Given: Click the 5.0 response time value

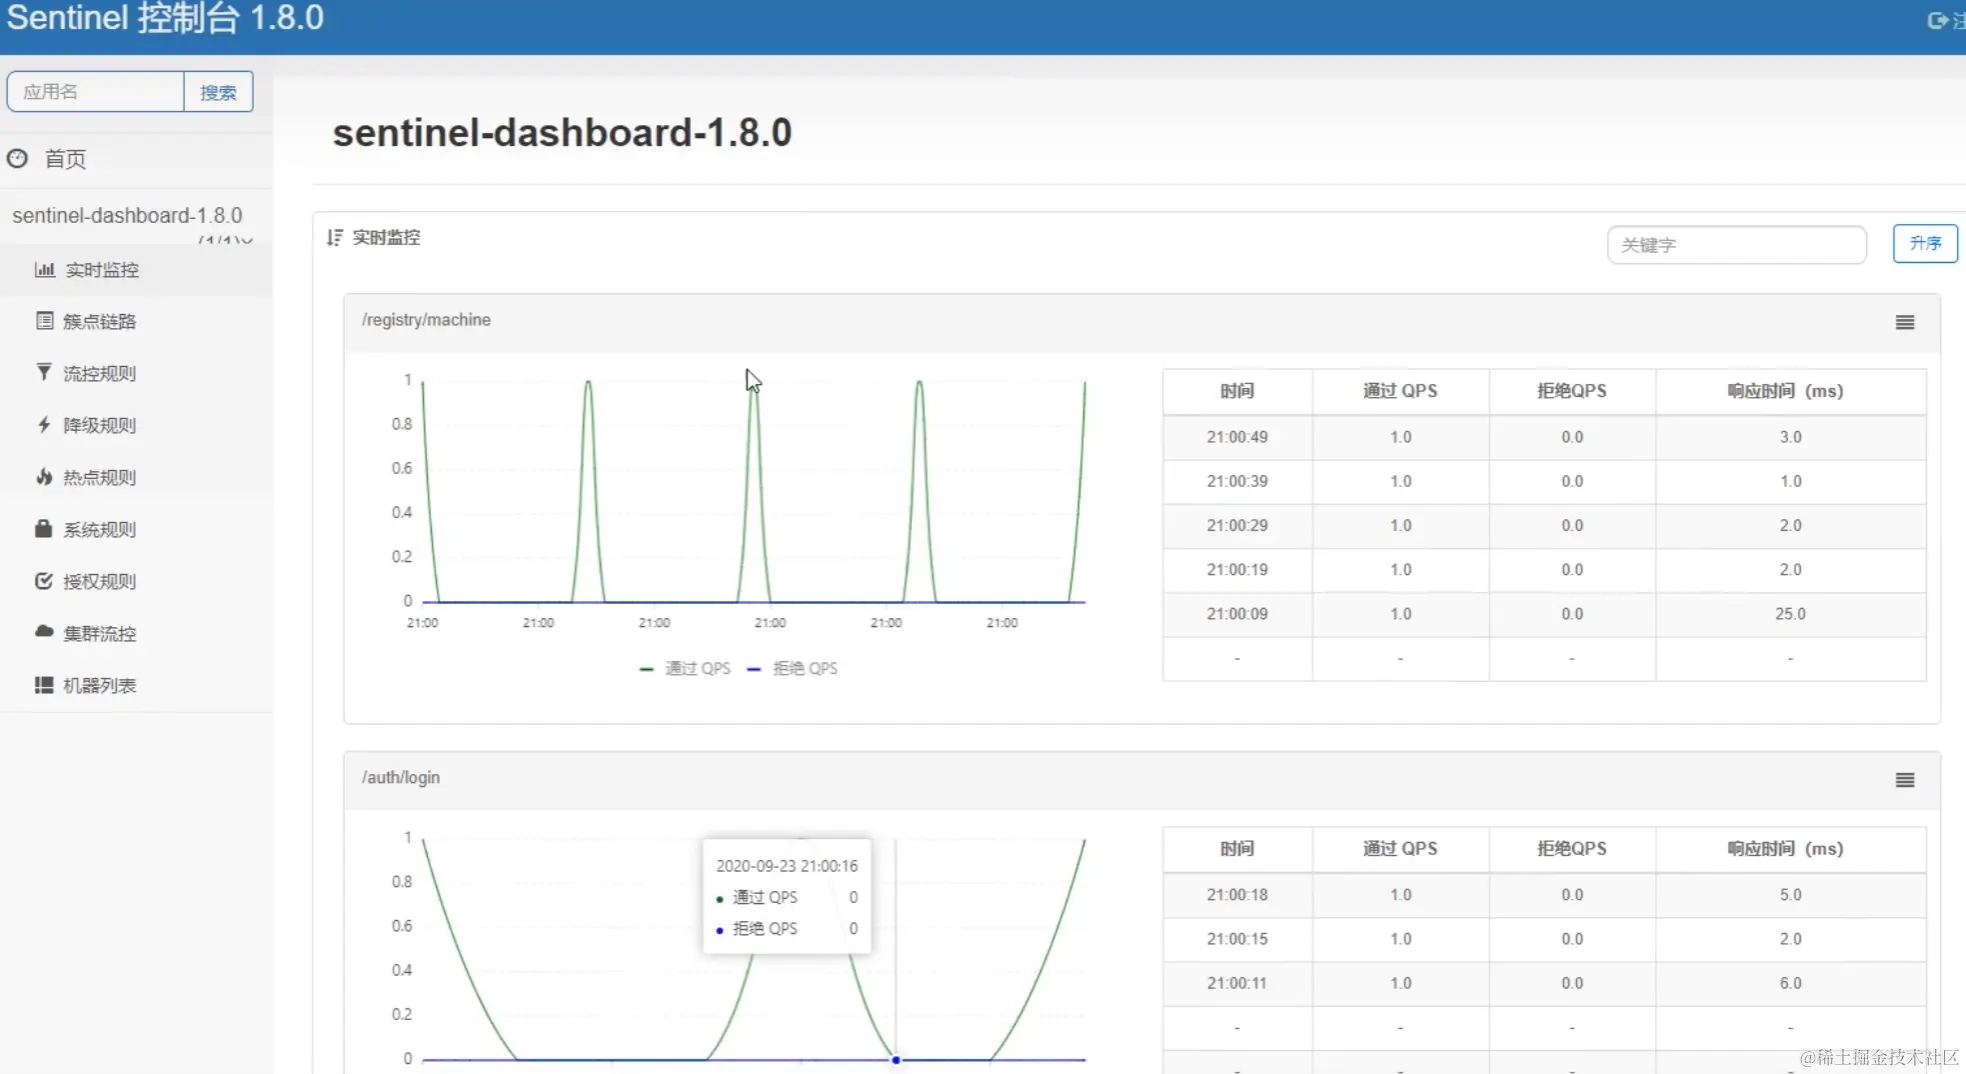Looking at the screenshot, I should (x=1790, y=895).
